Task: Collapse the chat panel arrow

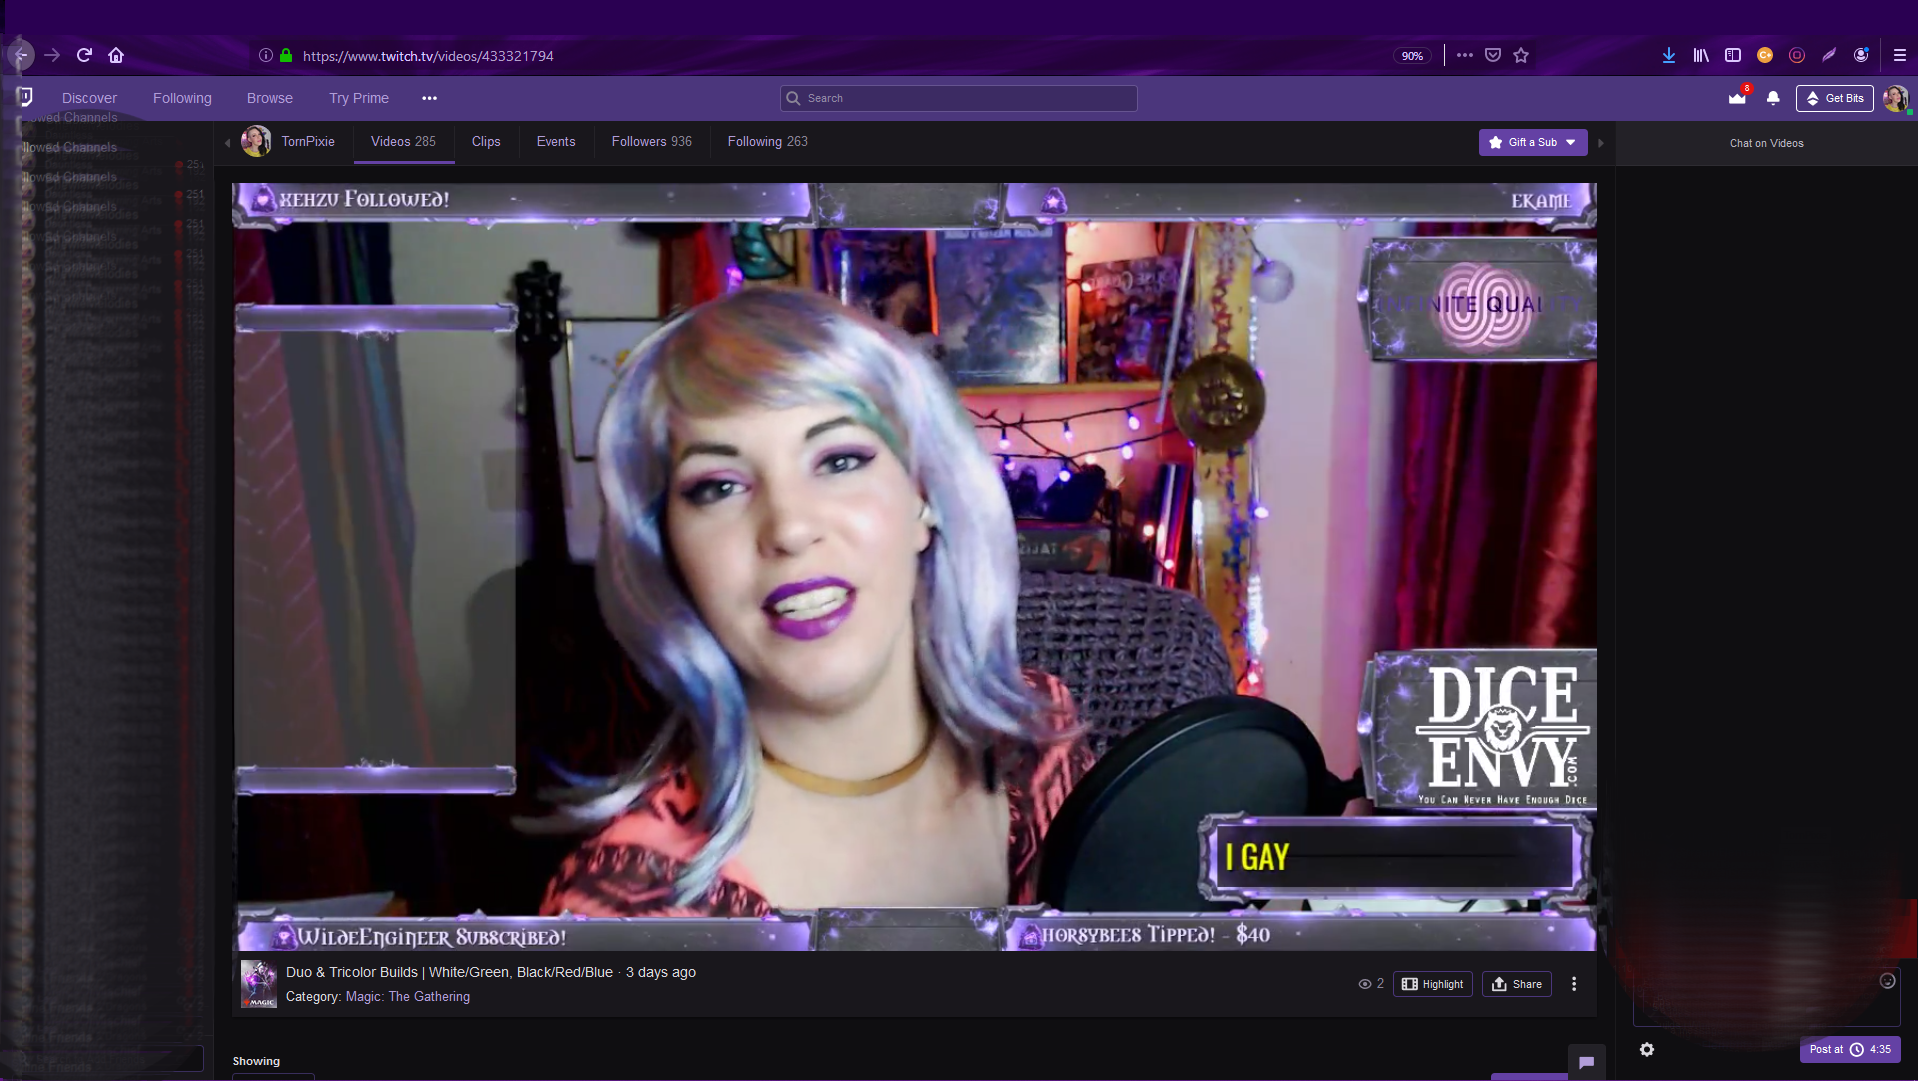Action: pos(1601,143)
